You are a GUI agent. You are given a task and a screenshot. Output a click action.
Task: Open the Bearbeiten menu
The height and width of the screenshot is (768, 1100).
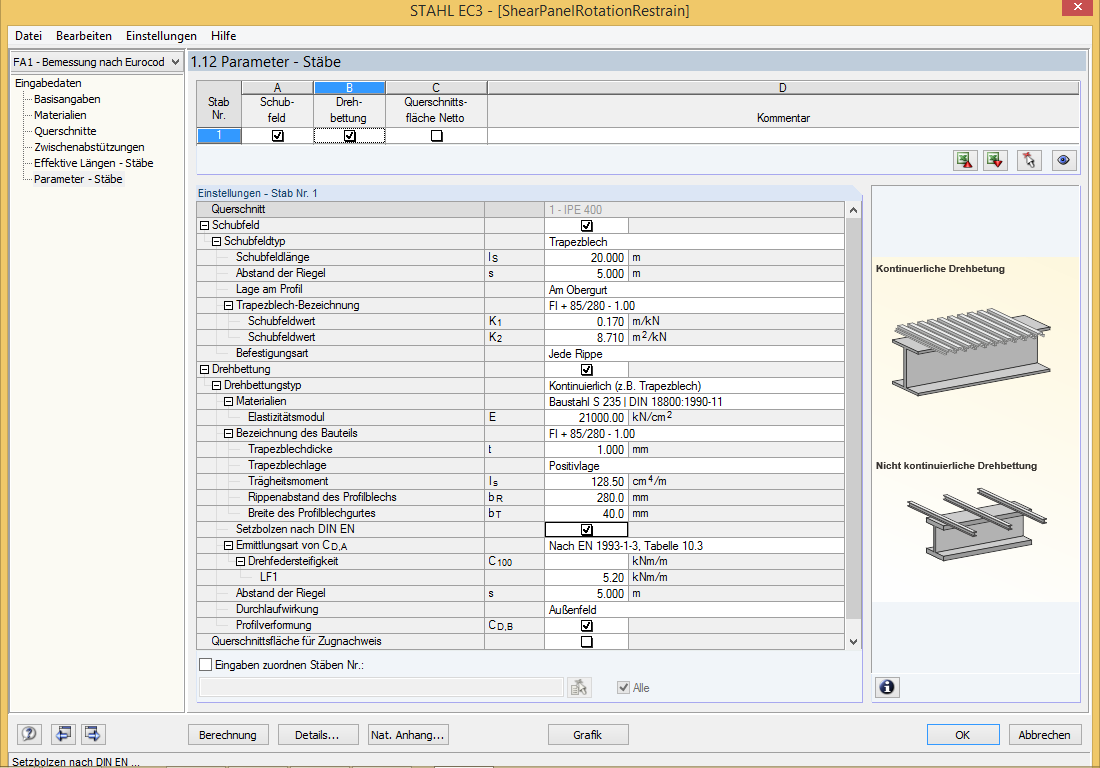click(x=84, y=35)
